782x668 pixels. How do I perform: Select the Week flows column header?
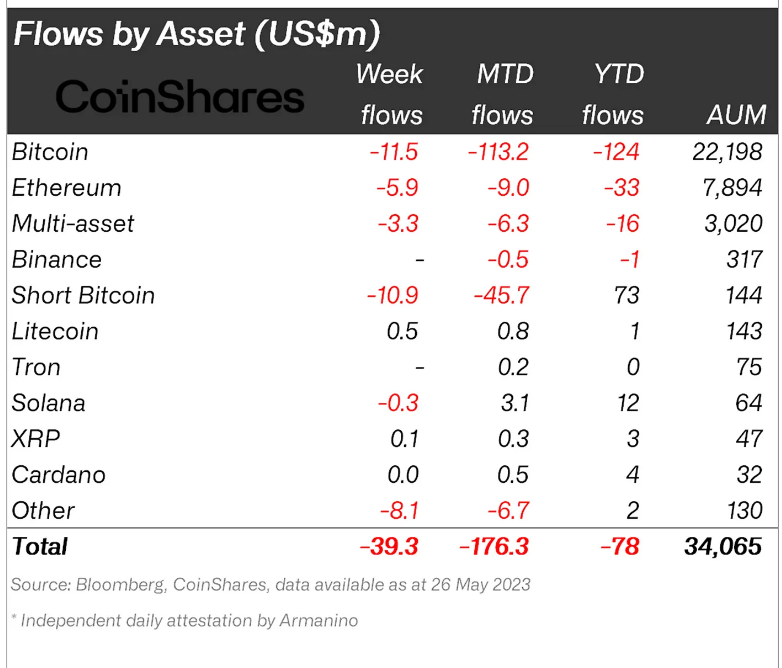click(x=390, y=94)
